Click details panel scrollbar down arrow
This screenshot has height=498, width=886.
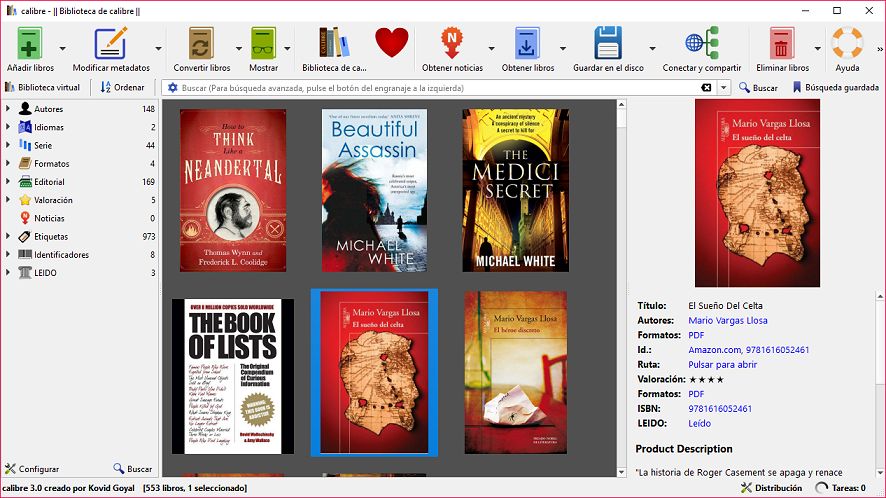(x=880, y=473)
